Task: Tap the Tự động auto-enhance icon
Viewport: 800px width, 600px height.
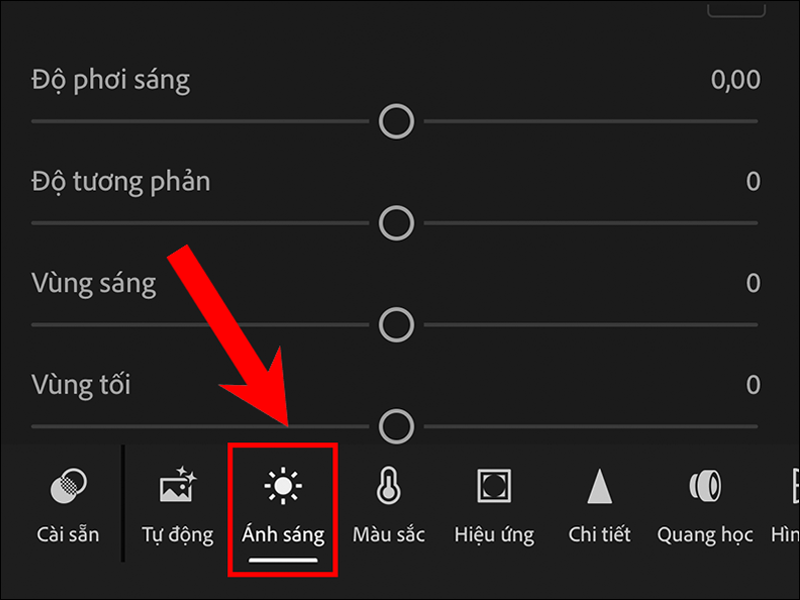Action: point(175,505)
